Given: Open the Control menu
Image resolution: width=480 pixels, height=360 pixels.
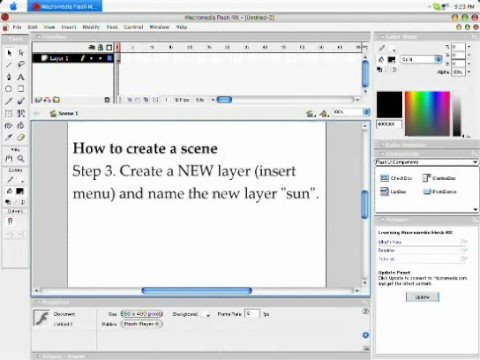Looking at the screenshot, I should 133,27.
